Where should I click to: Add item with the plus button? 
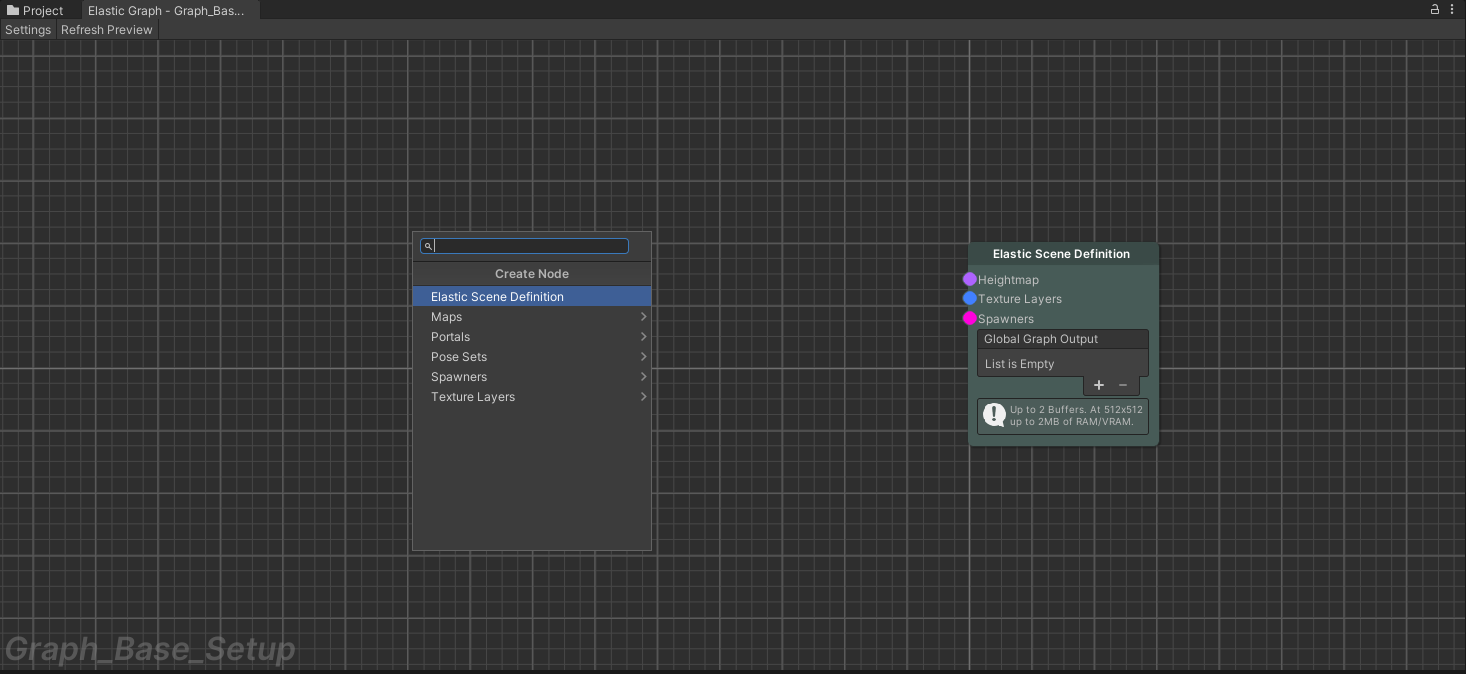pos(1099,385)
